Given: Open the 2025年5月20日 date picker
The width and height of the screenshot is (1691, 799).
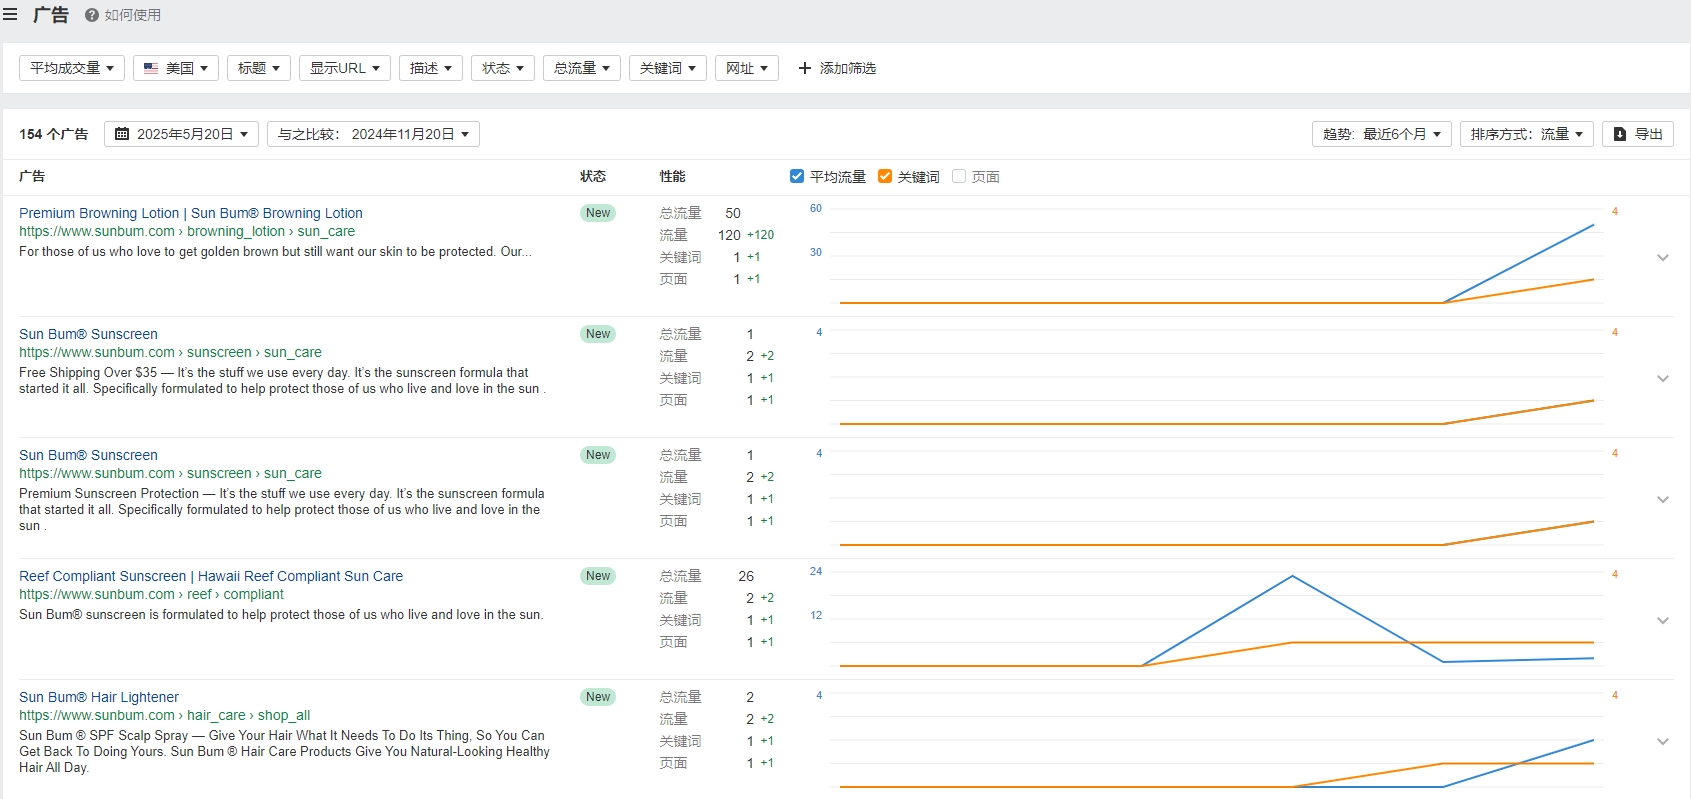Looking at the screenshot, I should 182,134.
